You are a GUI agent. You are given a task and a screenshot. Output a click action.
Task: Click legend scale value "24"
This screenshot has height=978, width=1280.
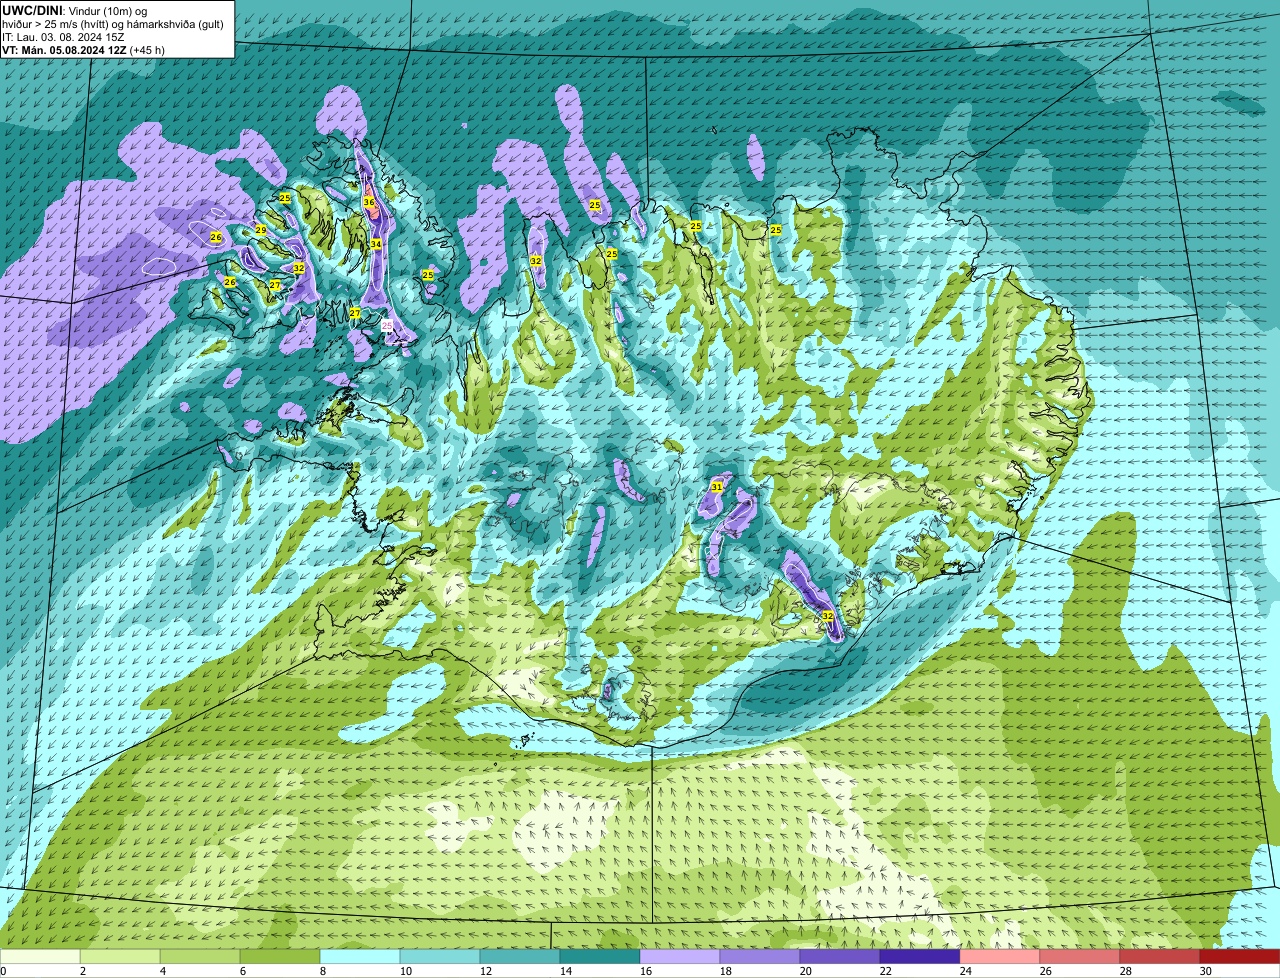click(966, 971)
